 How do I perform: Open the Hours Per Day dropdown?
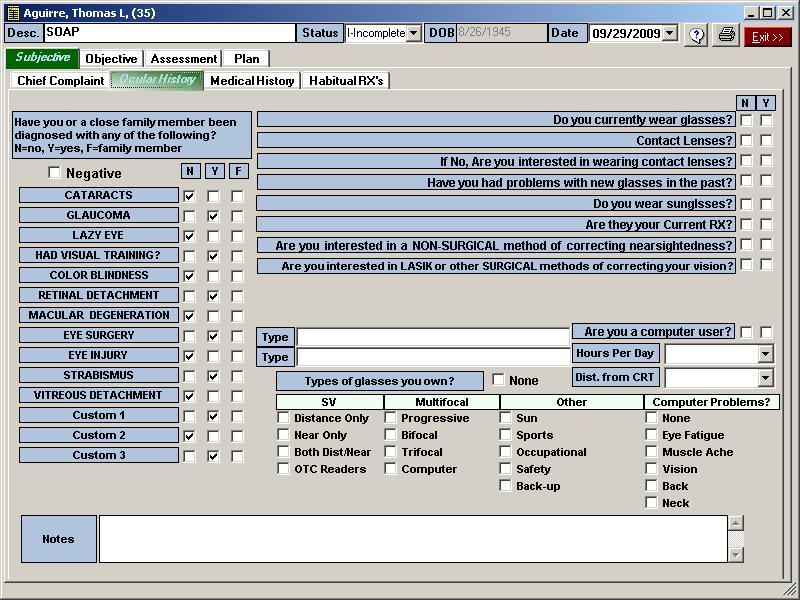tap(765, 354)
